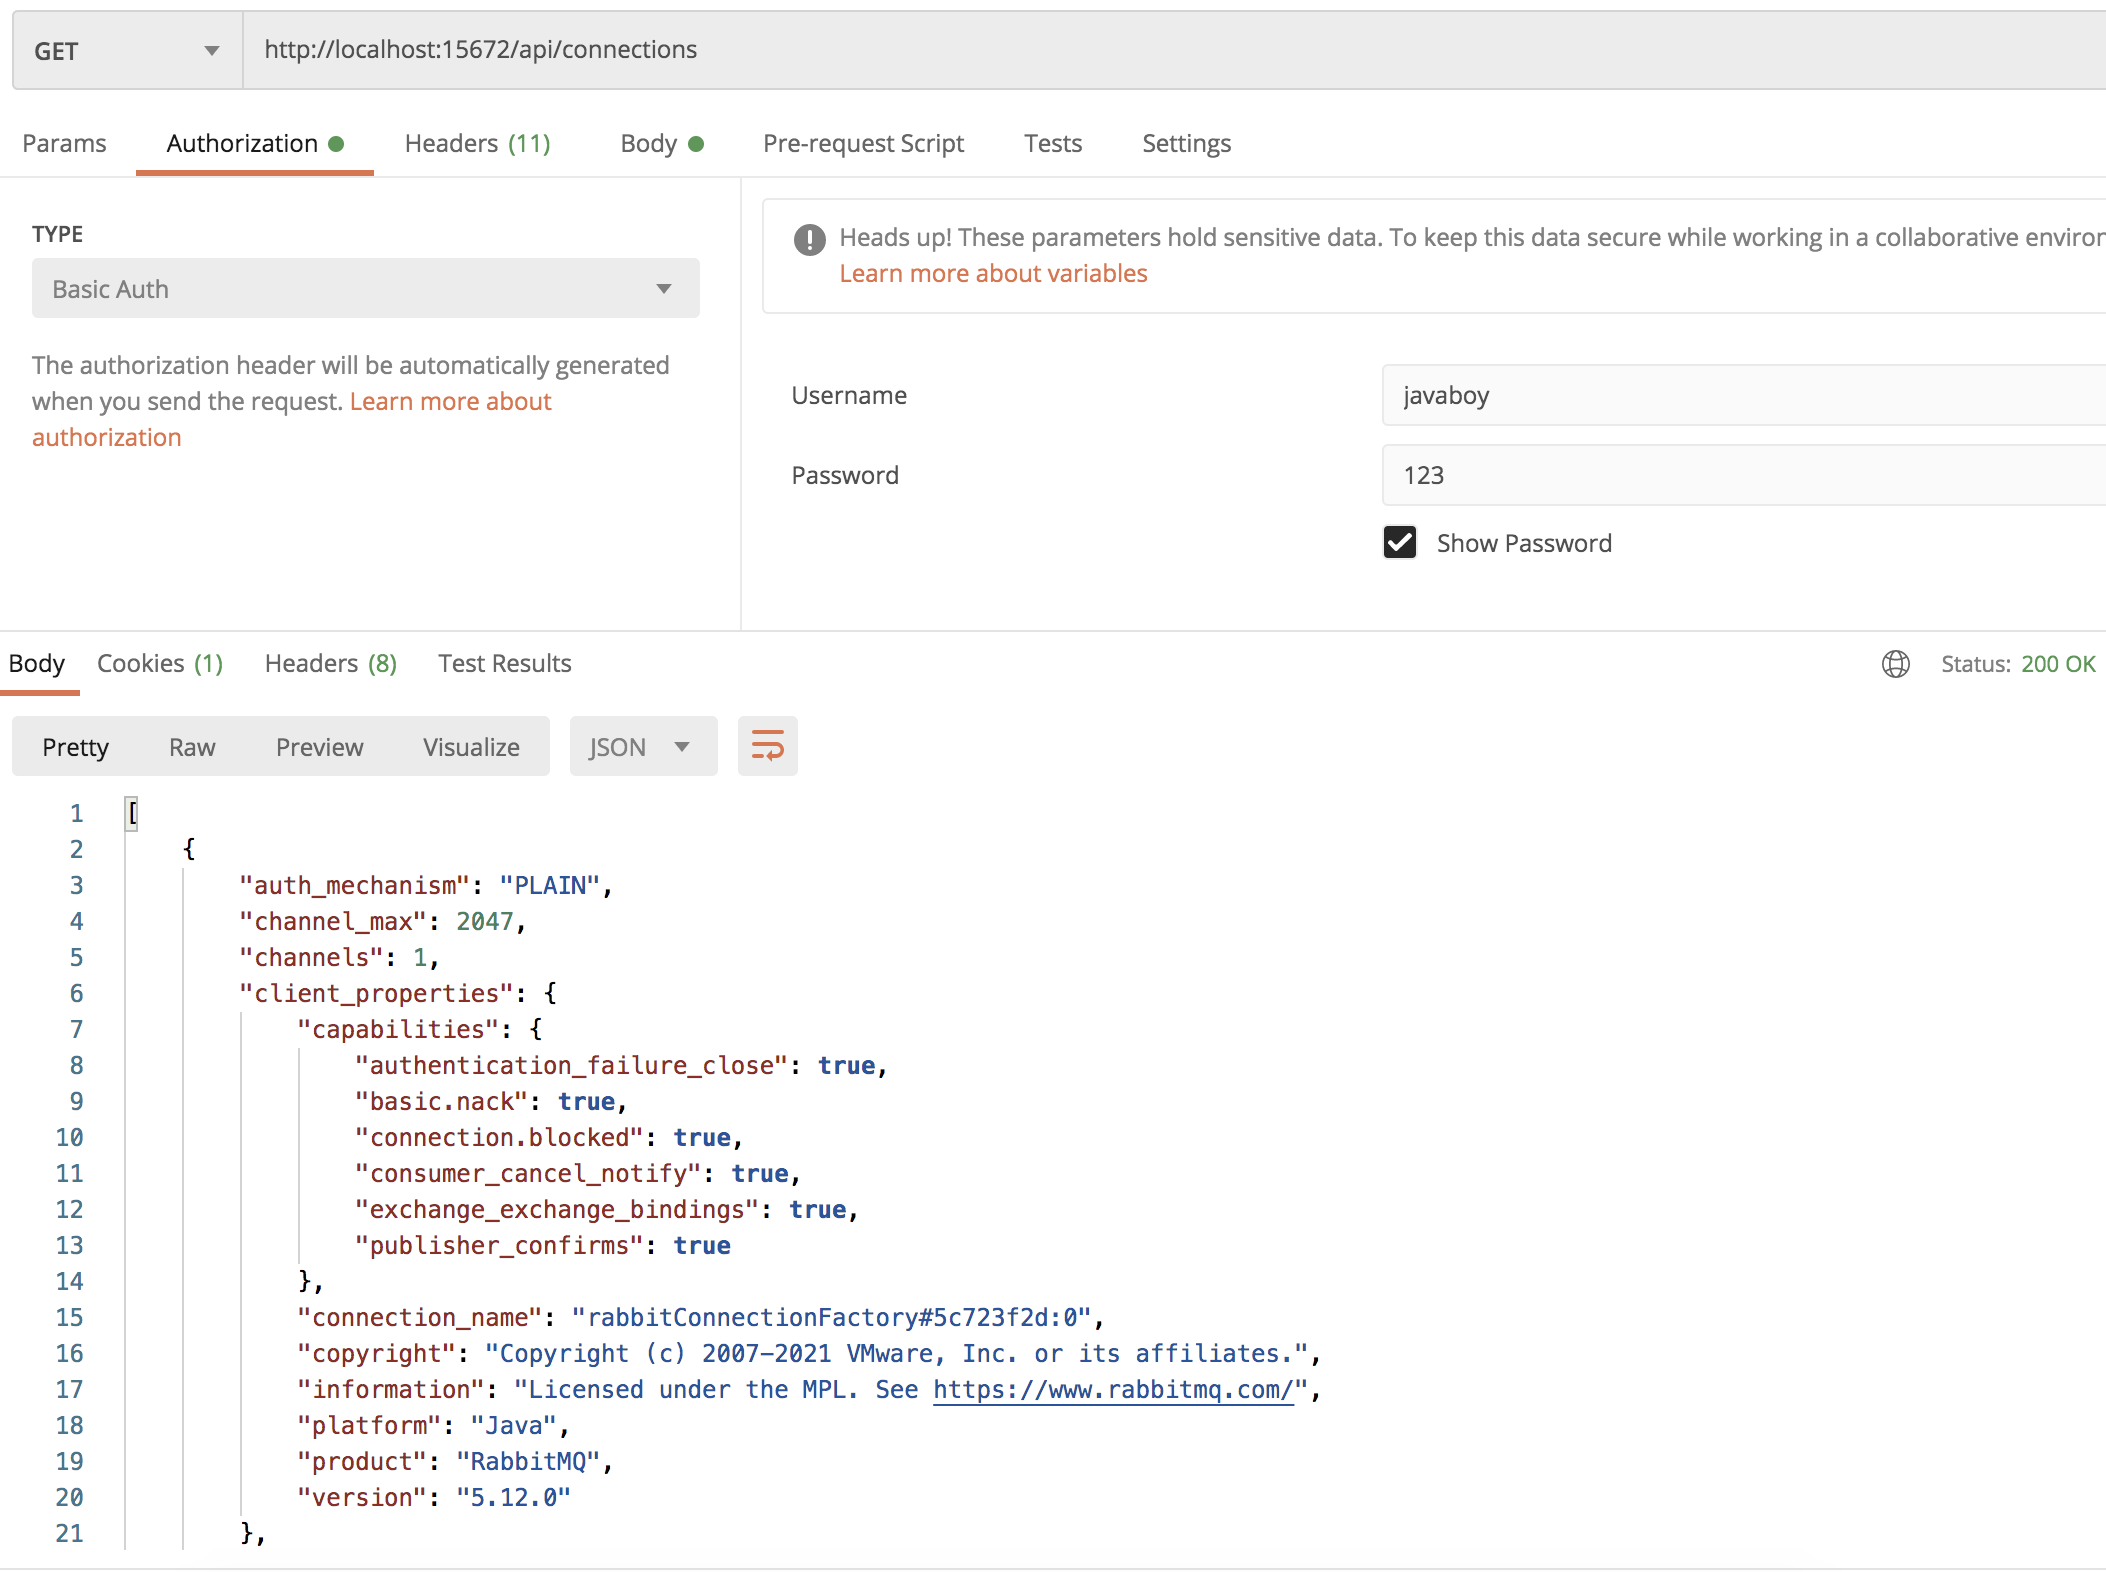Click the globe network icon near Status
This screenshot has width=2106, height=1572.
tap(1895, 664)
